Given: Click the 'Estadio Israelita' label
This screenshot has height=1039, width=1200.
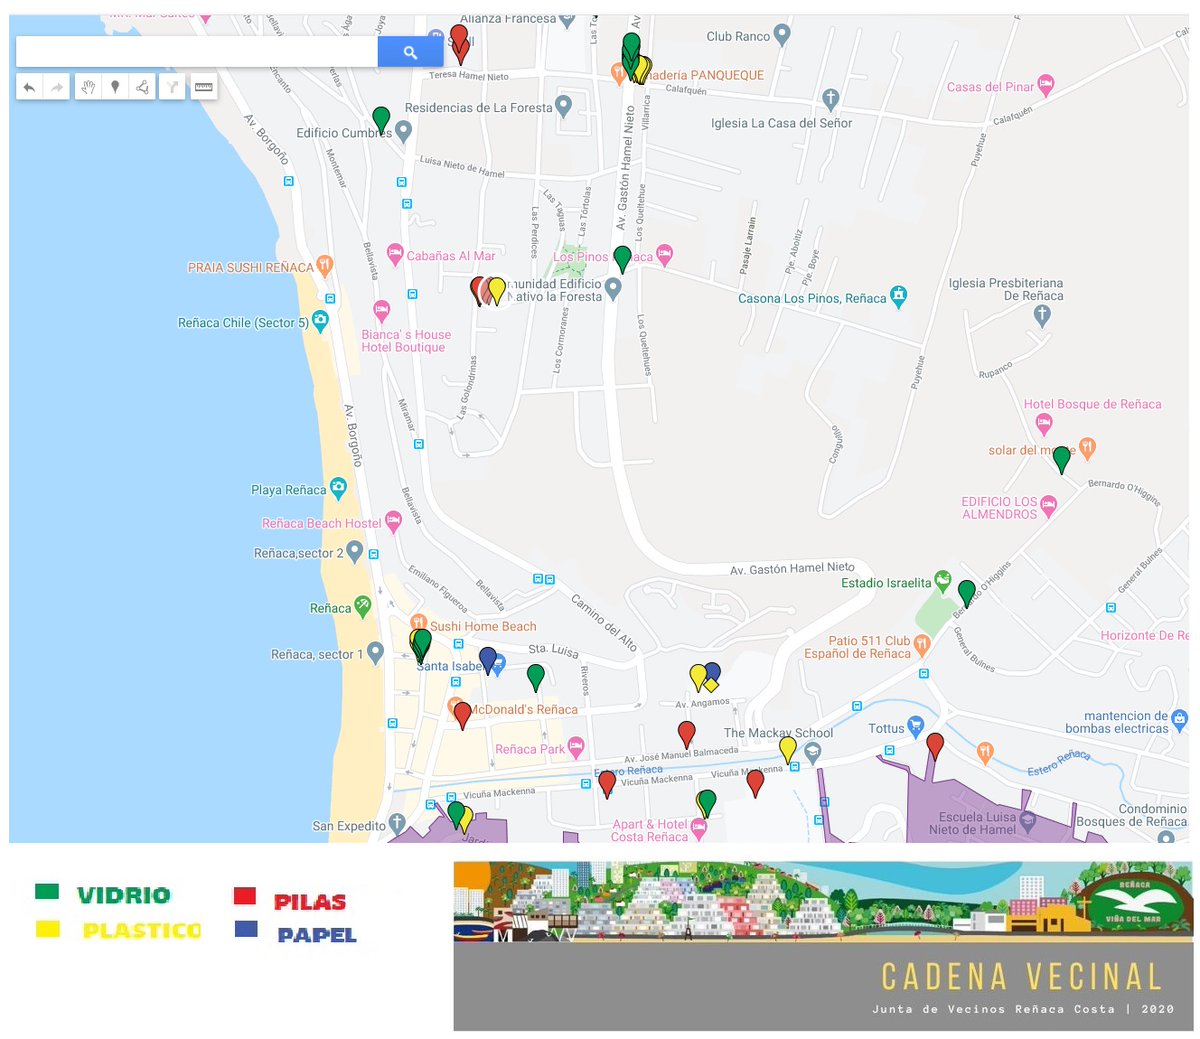Looking at the screenshot, I should click(886, 583).
